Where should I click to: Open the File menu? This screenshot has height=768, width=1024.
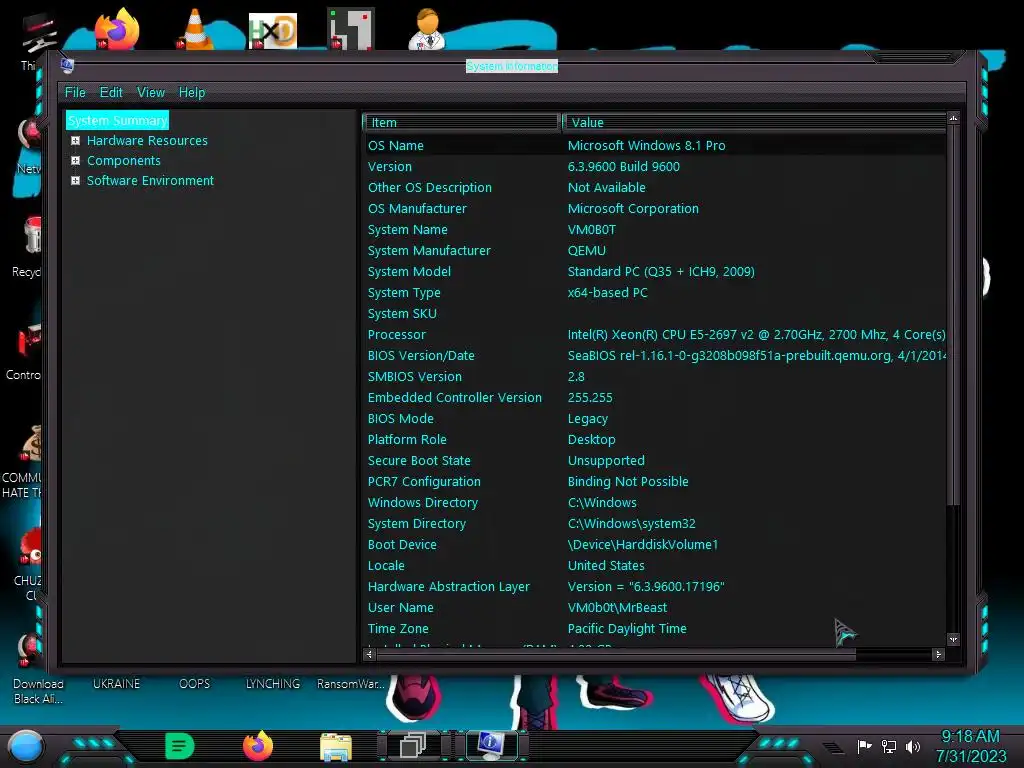[75, 93]
